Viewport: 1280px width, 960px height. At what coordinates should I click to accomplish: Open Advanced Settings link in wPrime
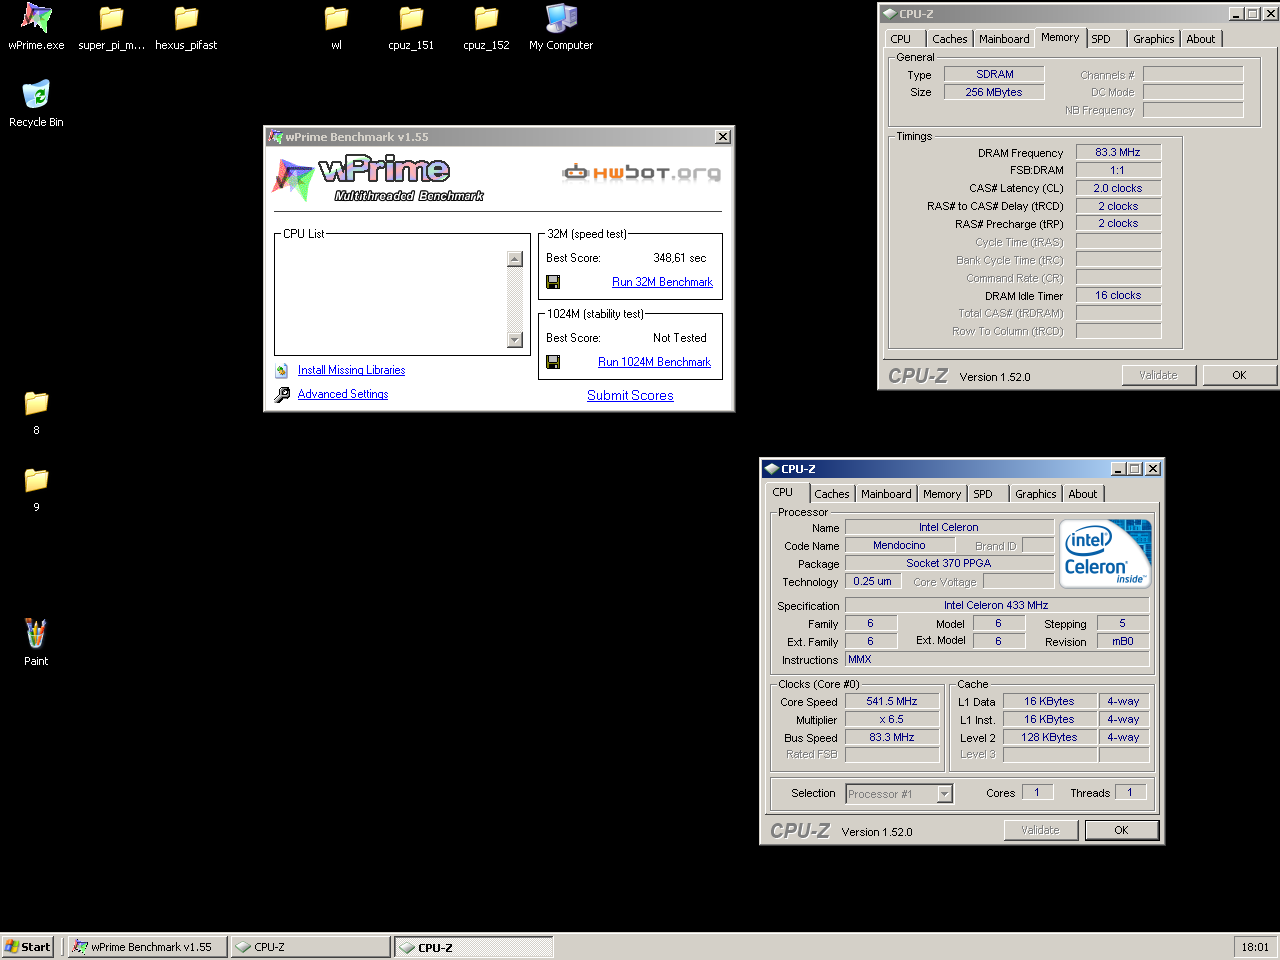coord(343,394)
